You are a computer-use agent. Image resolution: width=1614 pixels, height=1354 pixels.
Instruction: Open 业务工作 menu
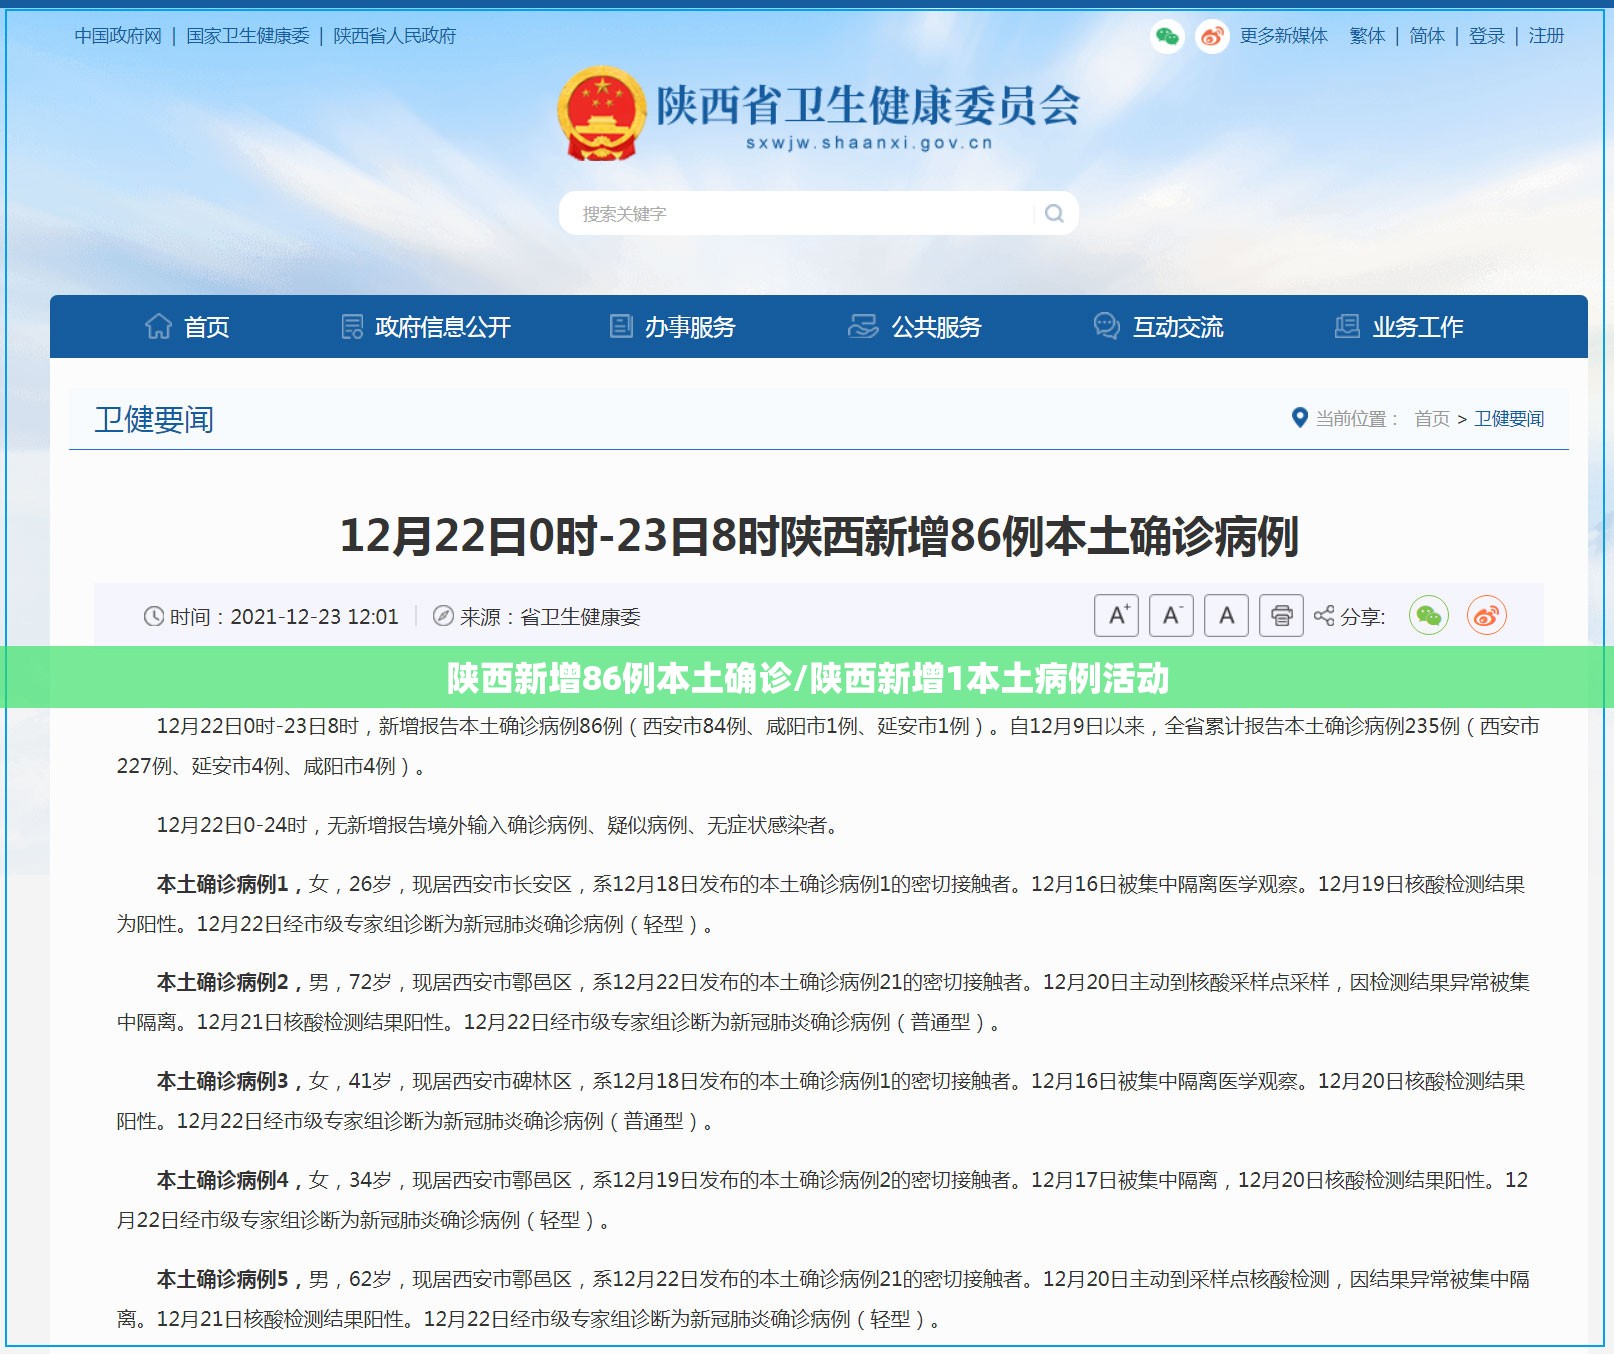pyautogui.click(x=1418, y=327)
